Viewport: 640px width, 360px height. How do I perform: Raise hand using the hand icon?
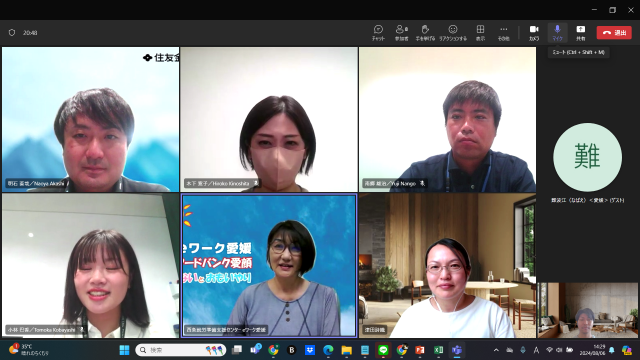pos(425,33)
